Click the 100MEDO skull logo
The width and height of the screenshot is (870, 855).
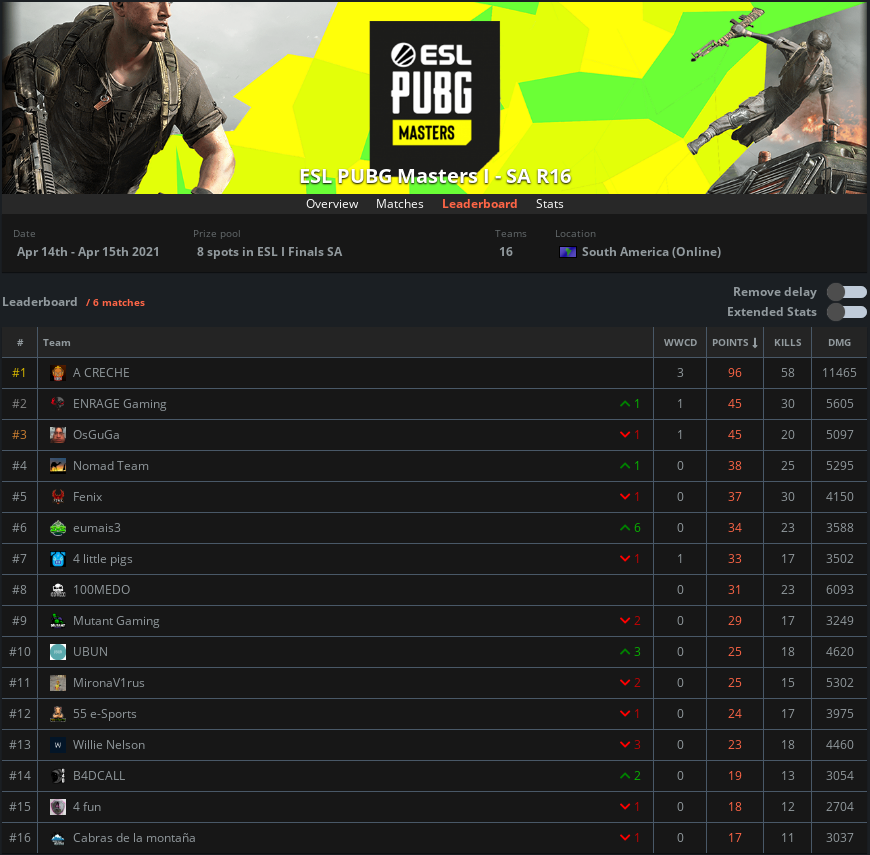click(x=57, y=589)
